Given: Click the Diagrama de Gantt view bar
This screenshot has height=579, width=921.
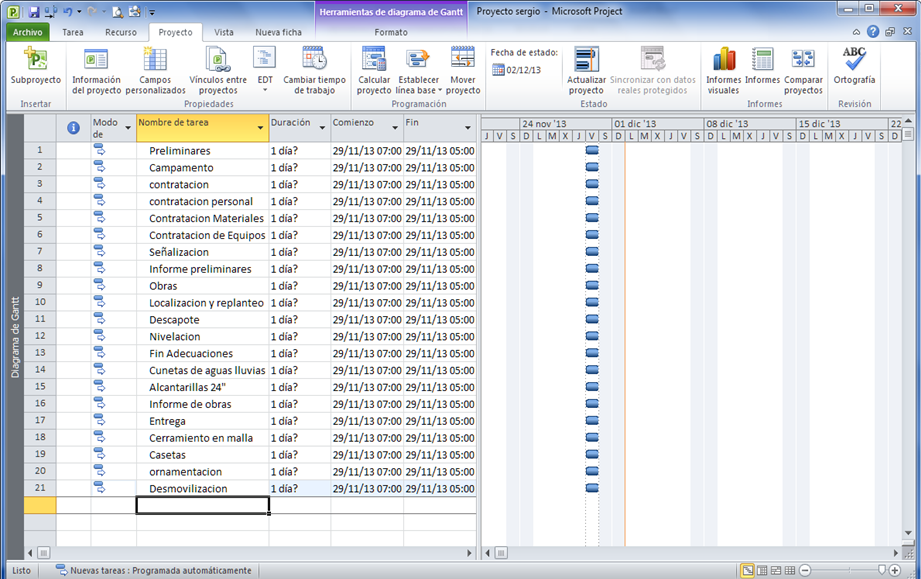Looking at the screenshot, I should [x=15, y=337].
